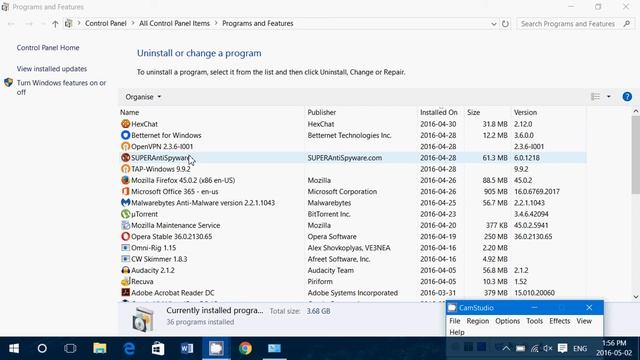Open CamStudio Help menu
The height and width of the screenshot is (360, 640).
click(457, 332)
